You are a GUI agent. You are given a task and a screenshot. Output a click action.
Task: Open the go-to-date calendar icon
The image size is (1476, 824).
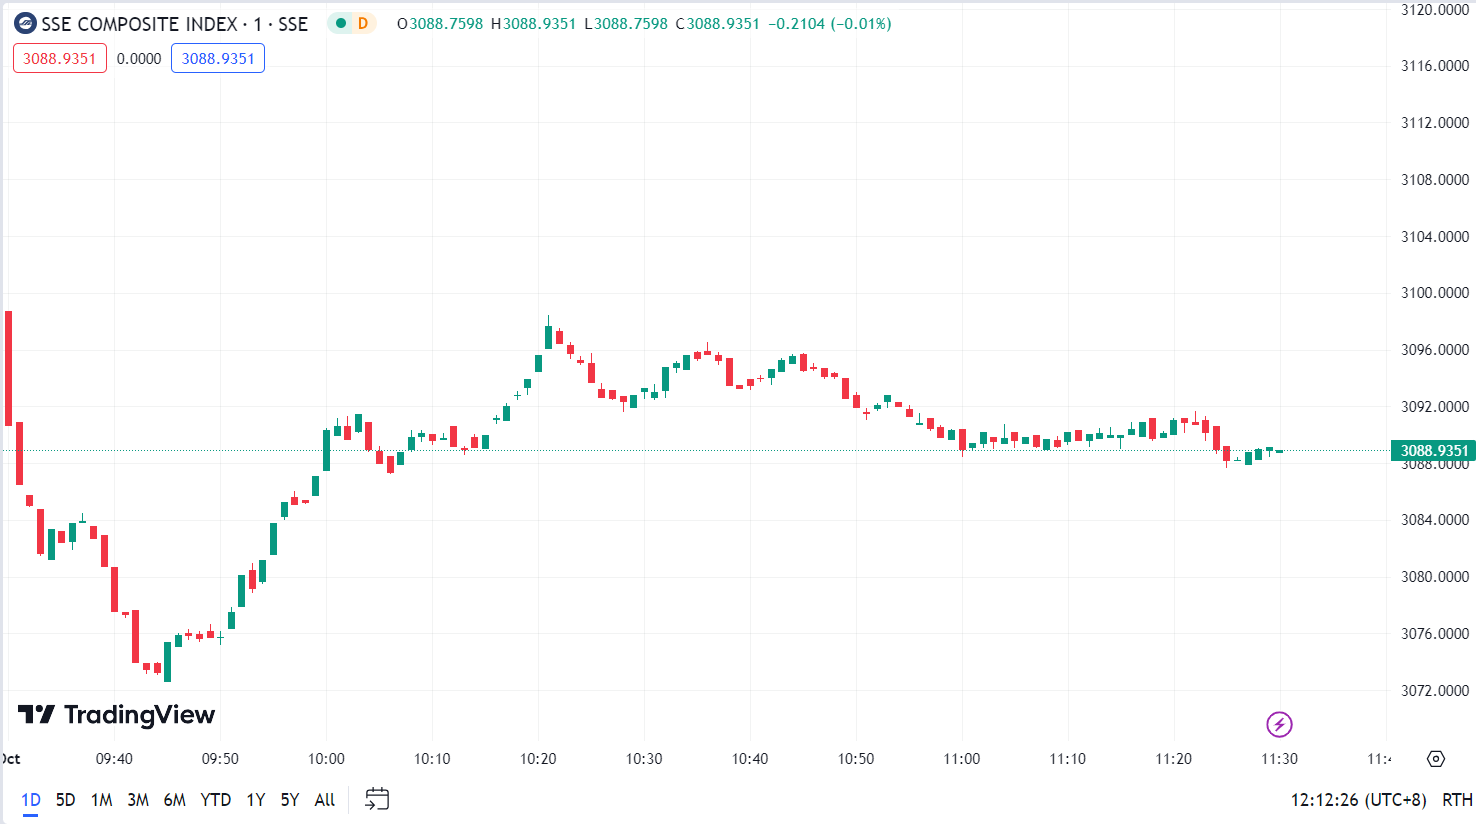tap(377, 799)
